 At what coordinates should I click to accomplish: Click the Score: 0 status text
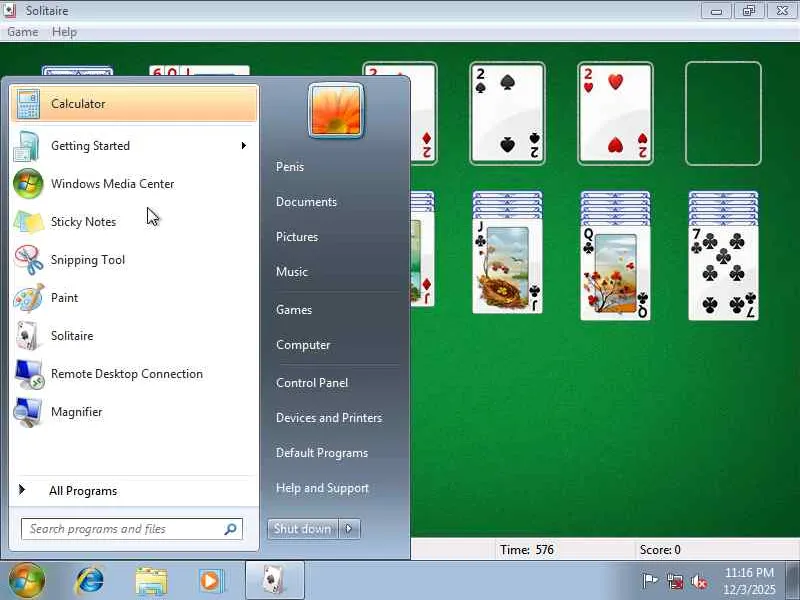point(660,550)
